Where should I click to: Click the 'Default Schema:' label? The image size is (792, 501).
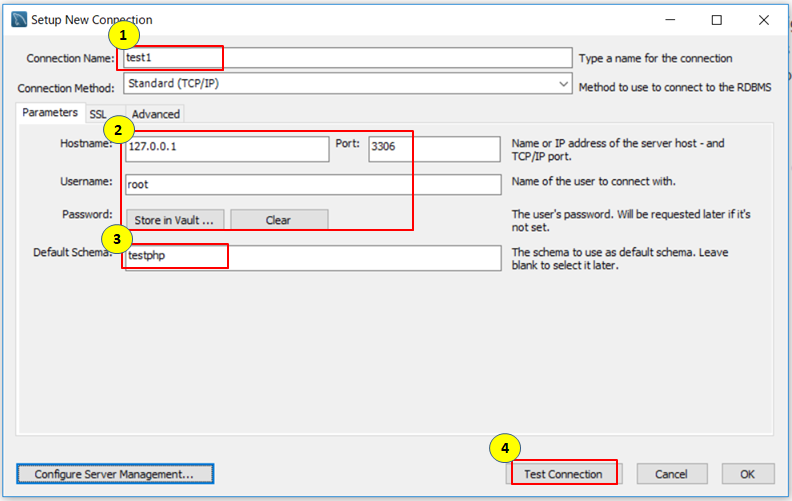pos(73,253)
